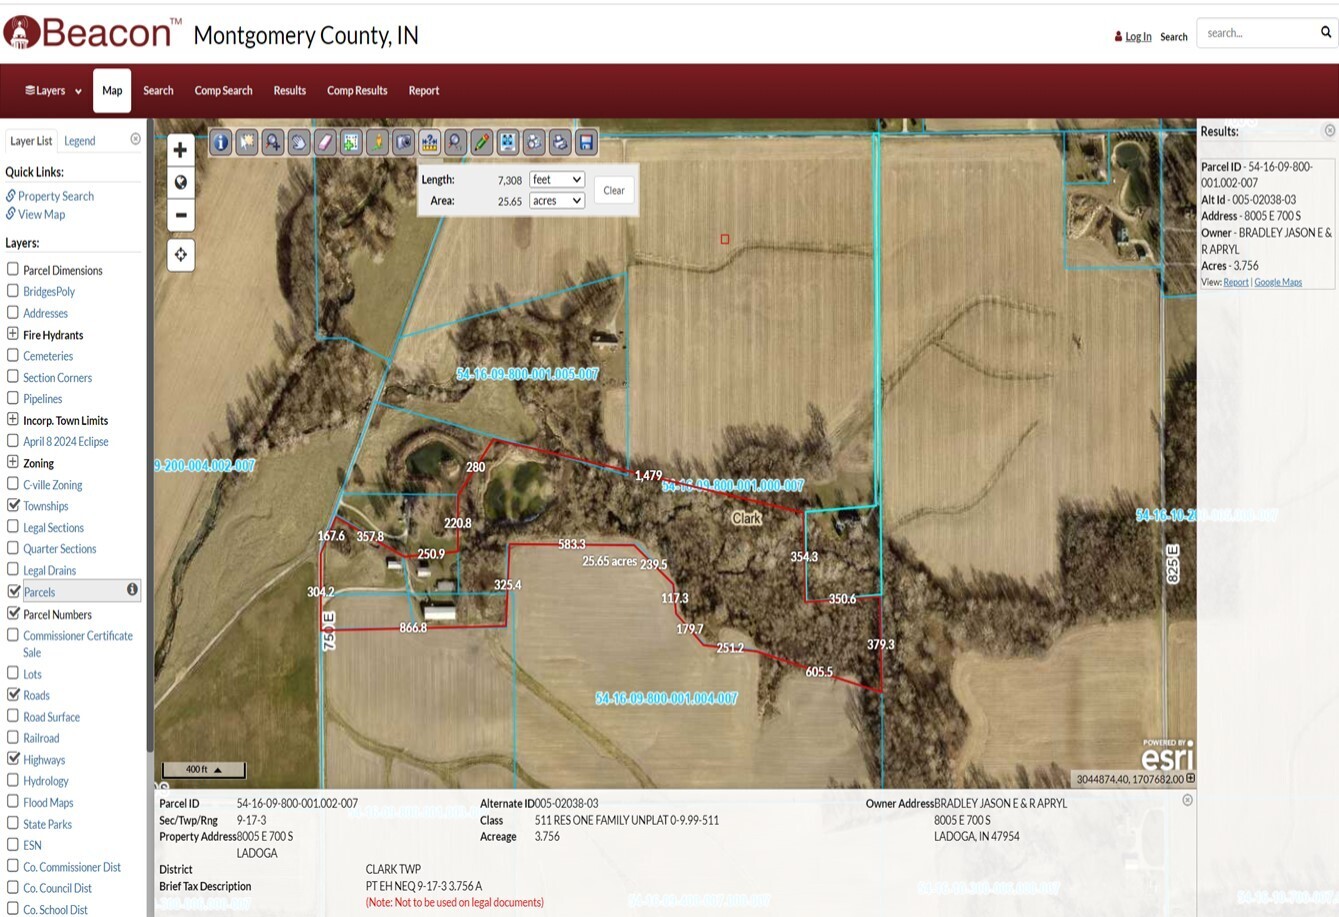The image size is (1339, 917).
Task: Click the floppy disk Save icon
Action: [586, 143]
